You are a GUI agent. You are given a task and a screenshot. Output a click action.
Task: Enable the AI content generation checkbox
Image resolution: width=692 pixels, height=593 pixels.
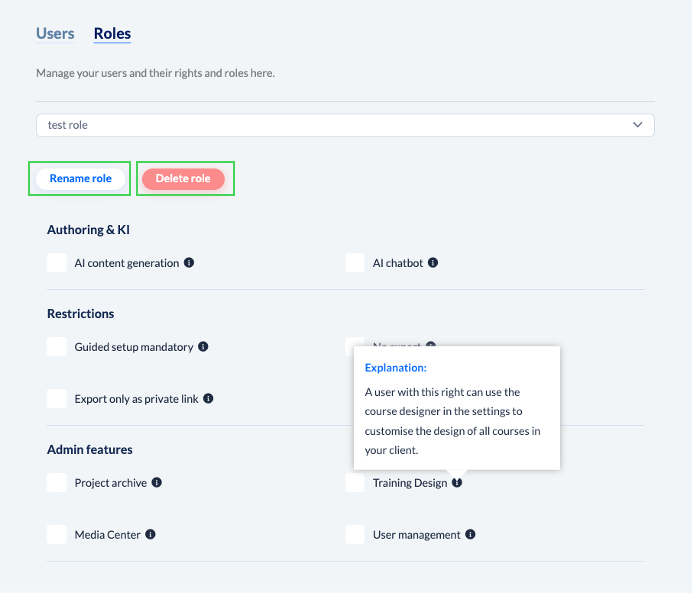click(x=57, y=263)
